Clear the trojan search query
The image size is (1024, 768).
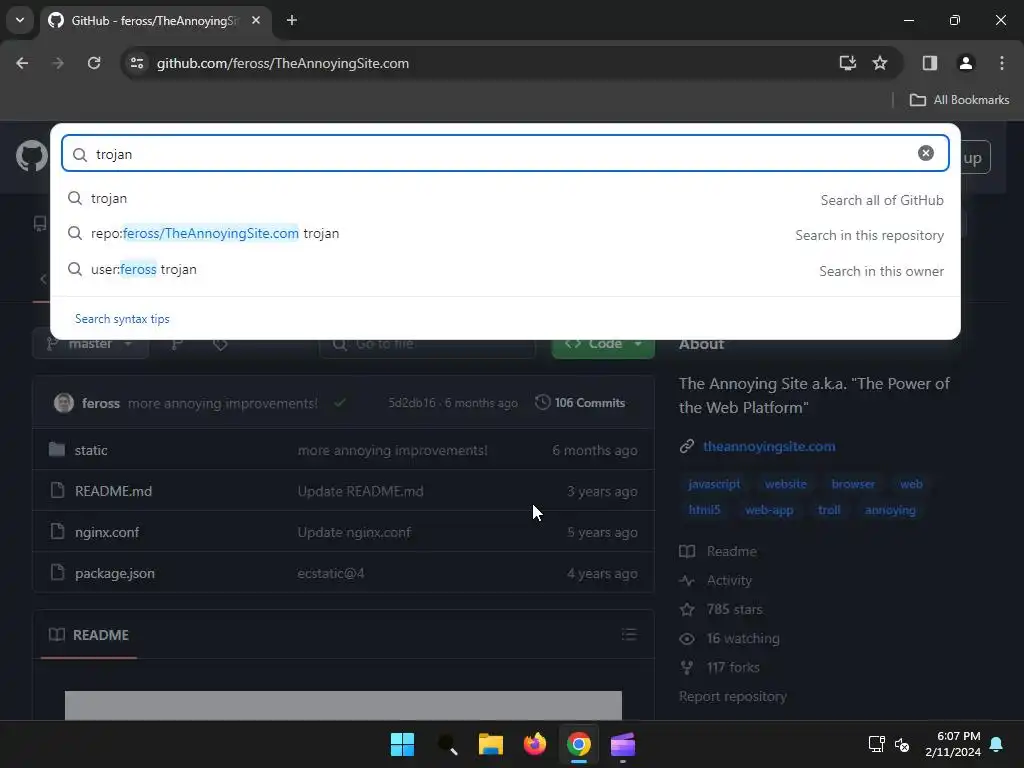tap(925, 153)
